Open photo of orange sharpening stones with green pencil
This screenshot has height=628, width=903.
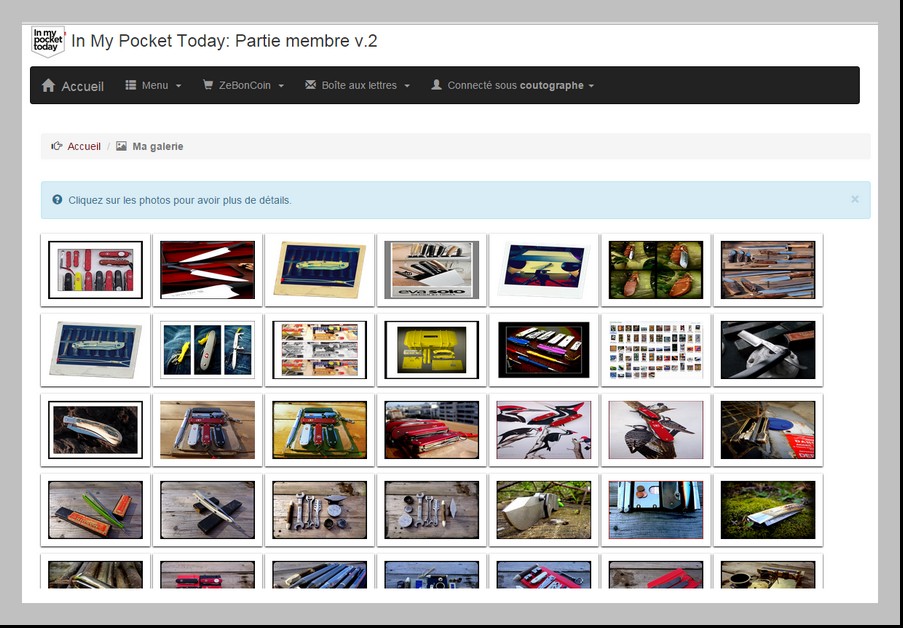pyautogui.click(x=96, y=510)
